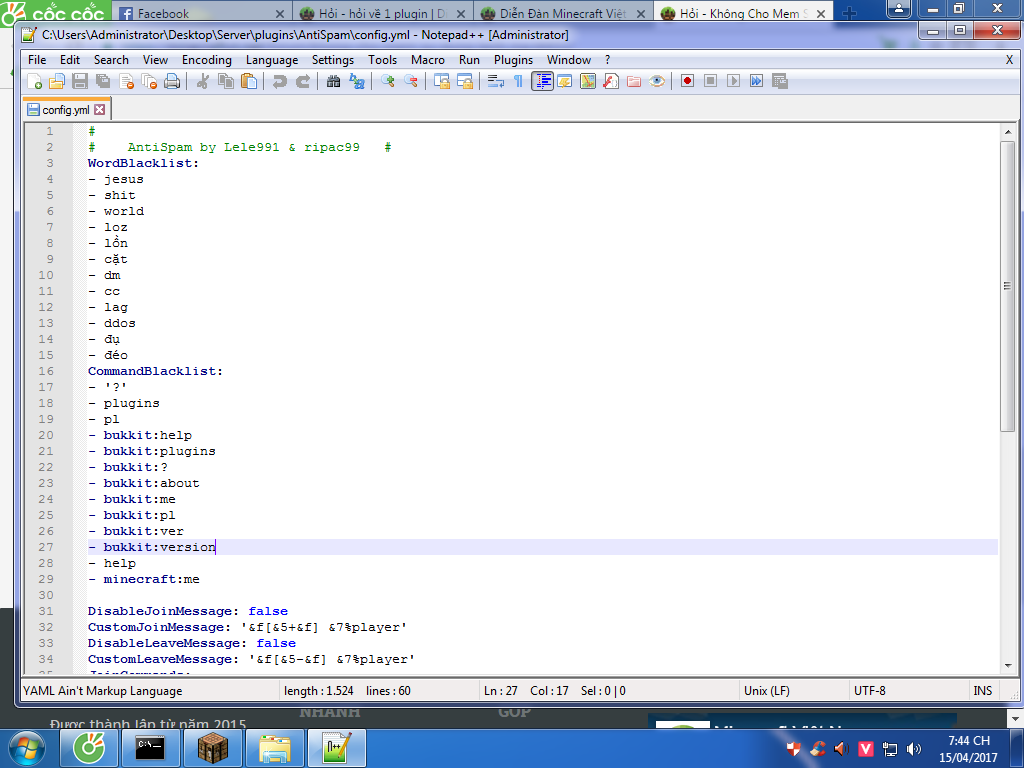This screenshot has height=768, width=1024.
Task: Open a file using the toolbar folder icon
Action: (x=57, y=81)
